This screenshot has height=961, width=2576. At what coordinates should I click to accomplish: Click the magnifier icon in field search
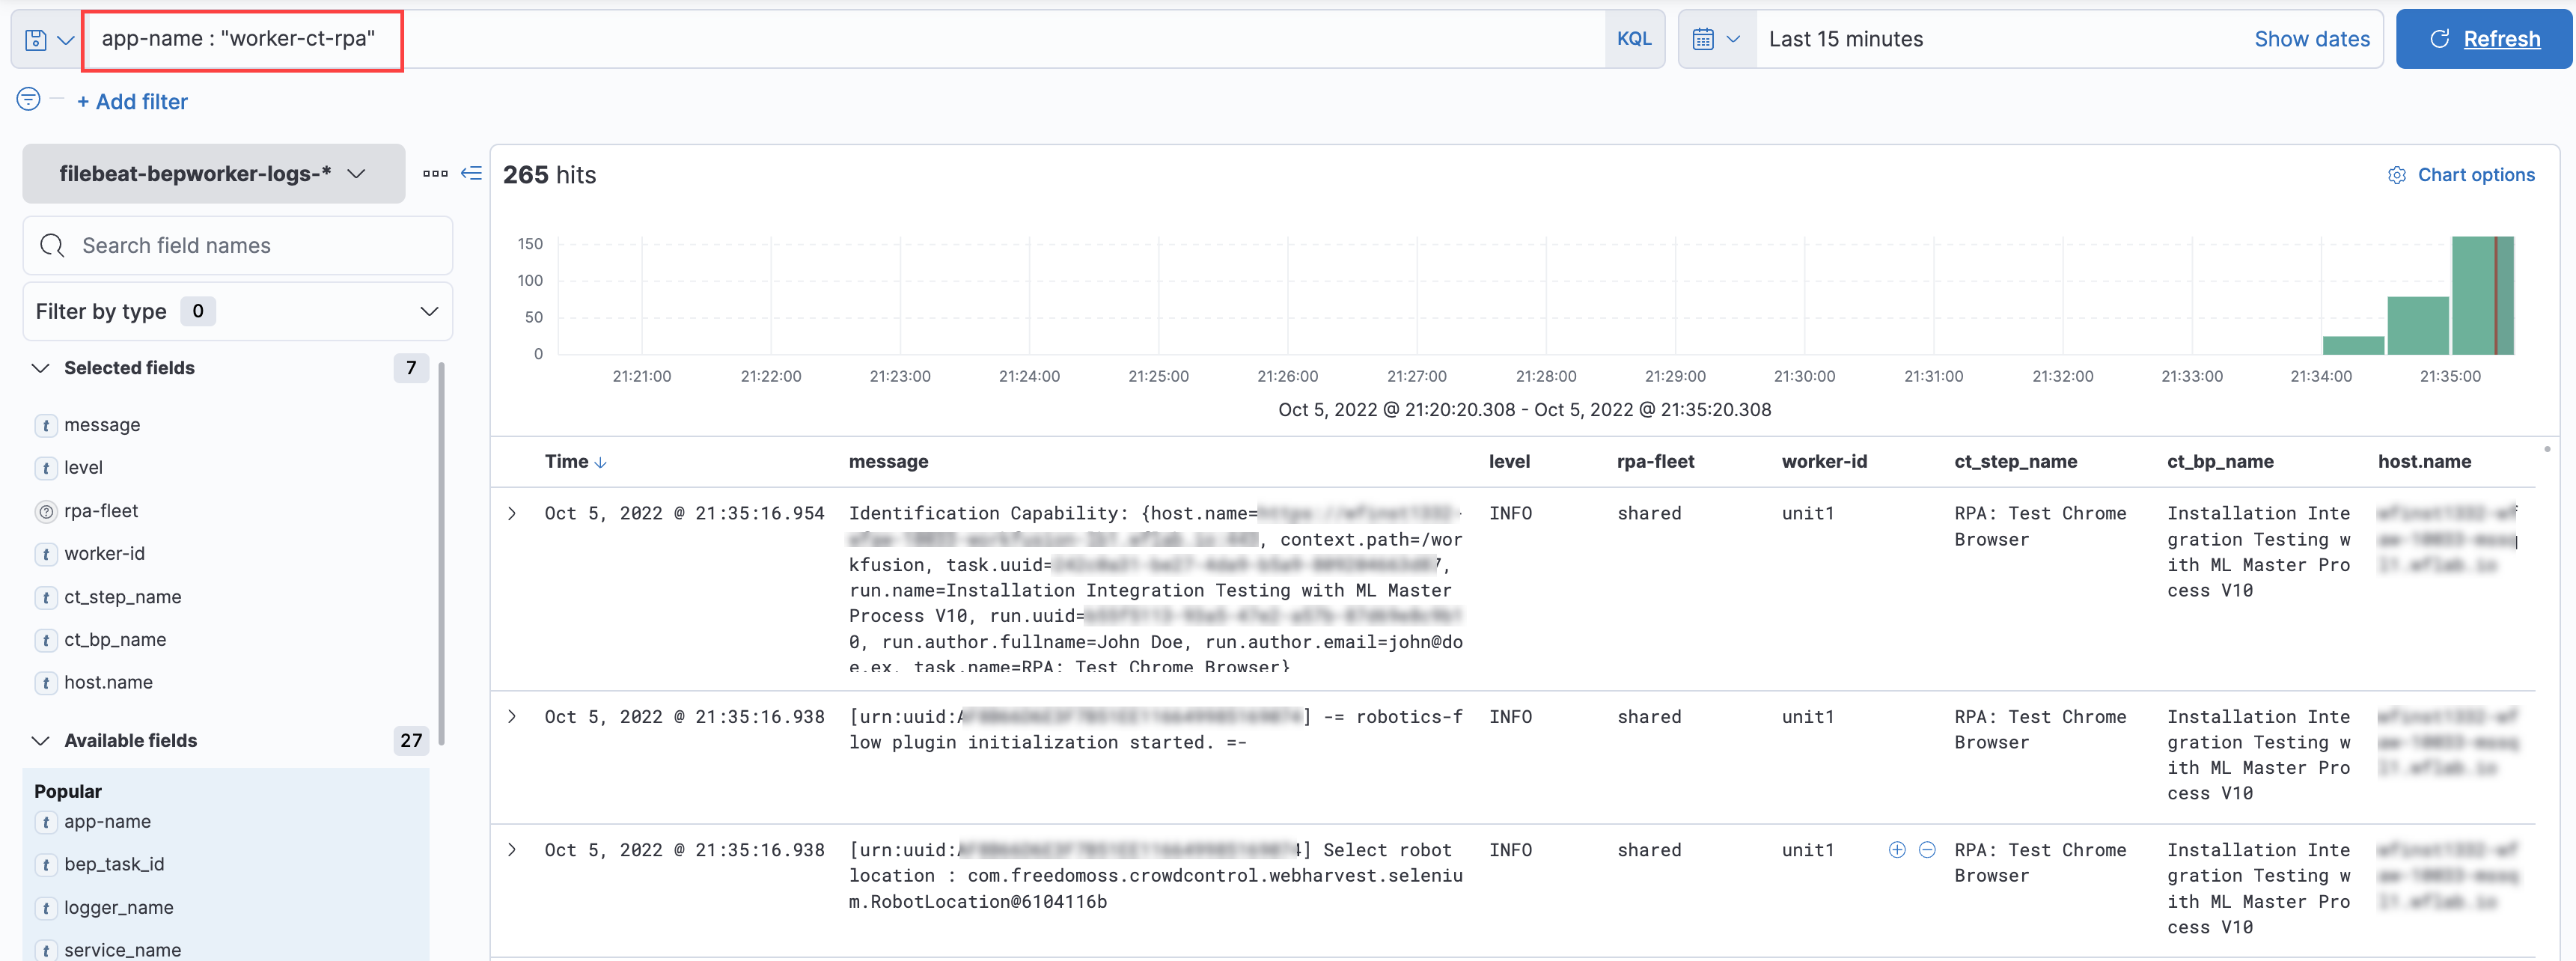tap(52, 246)
